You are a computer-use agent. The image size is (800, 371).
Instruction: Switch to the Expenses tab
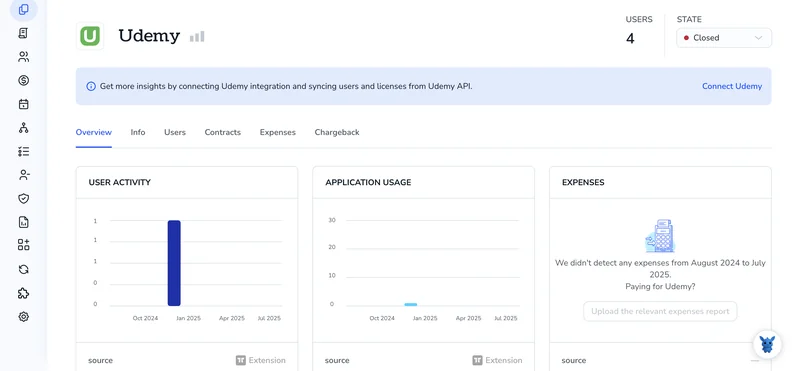pos(278,132)
